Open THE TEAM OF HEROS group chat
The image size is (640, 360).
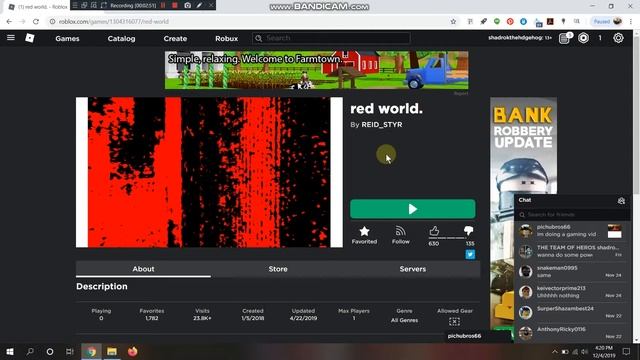(572, 251)
